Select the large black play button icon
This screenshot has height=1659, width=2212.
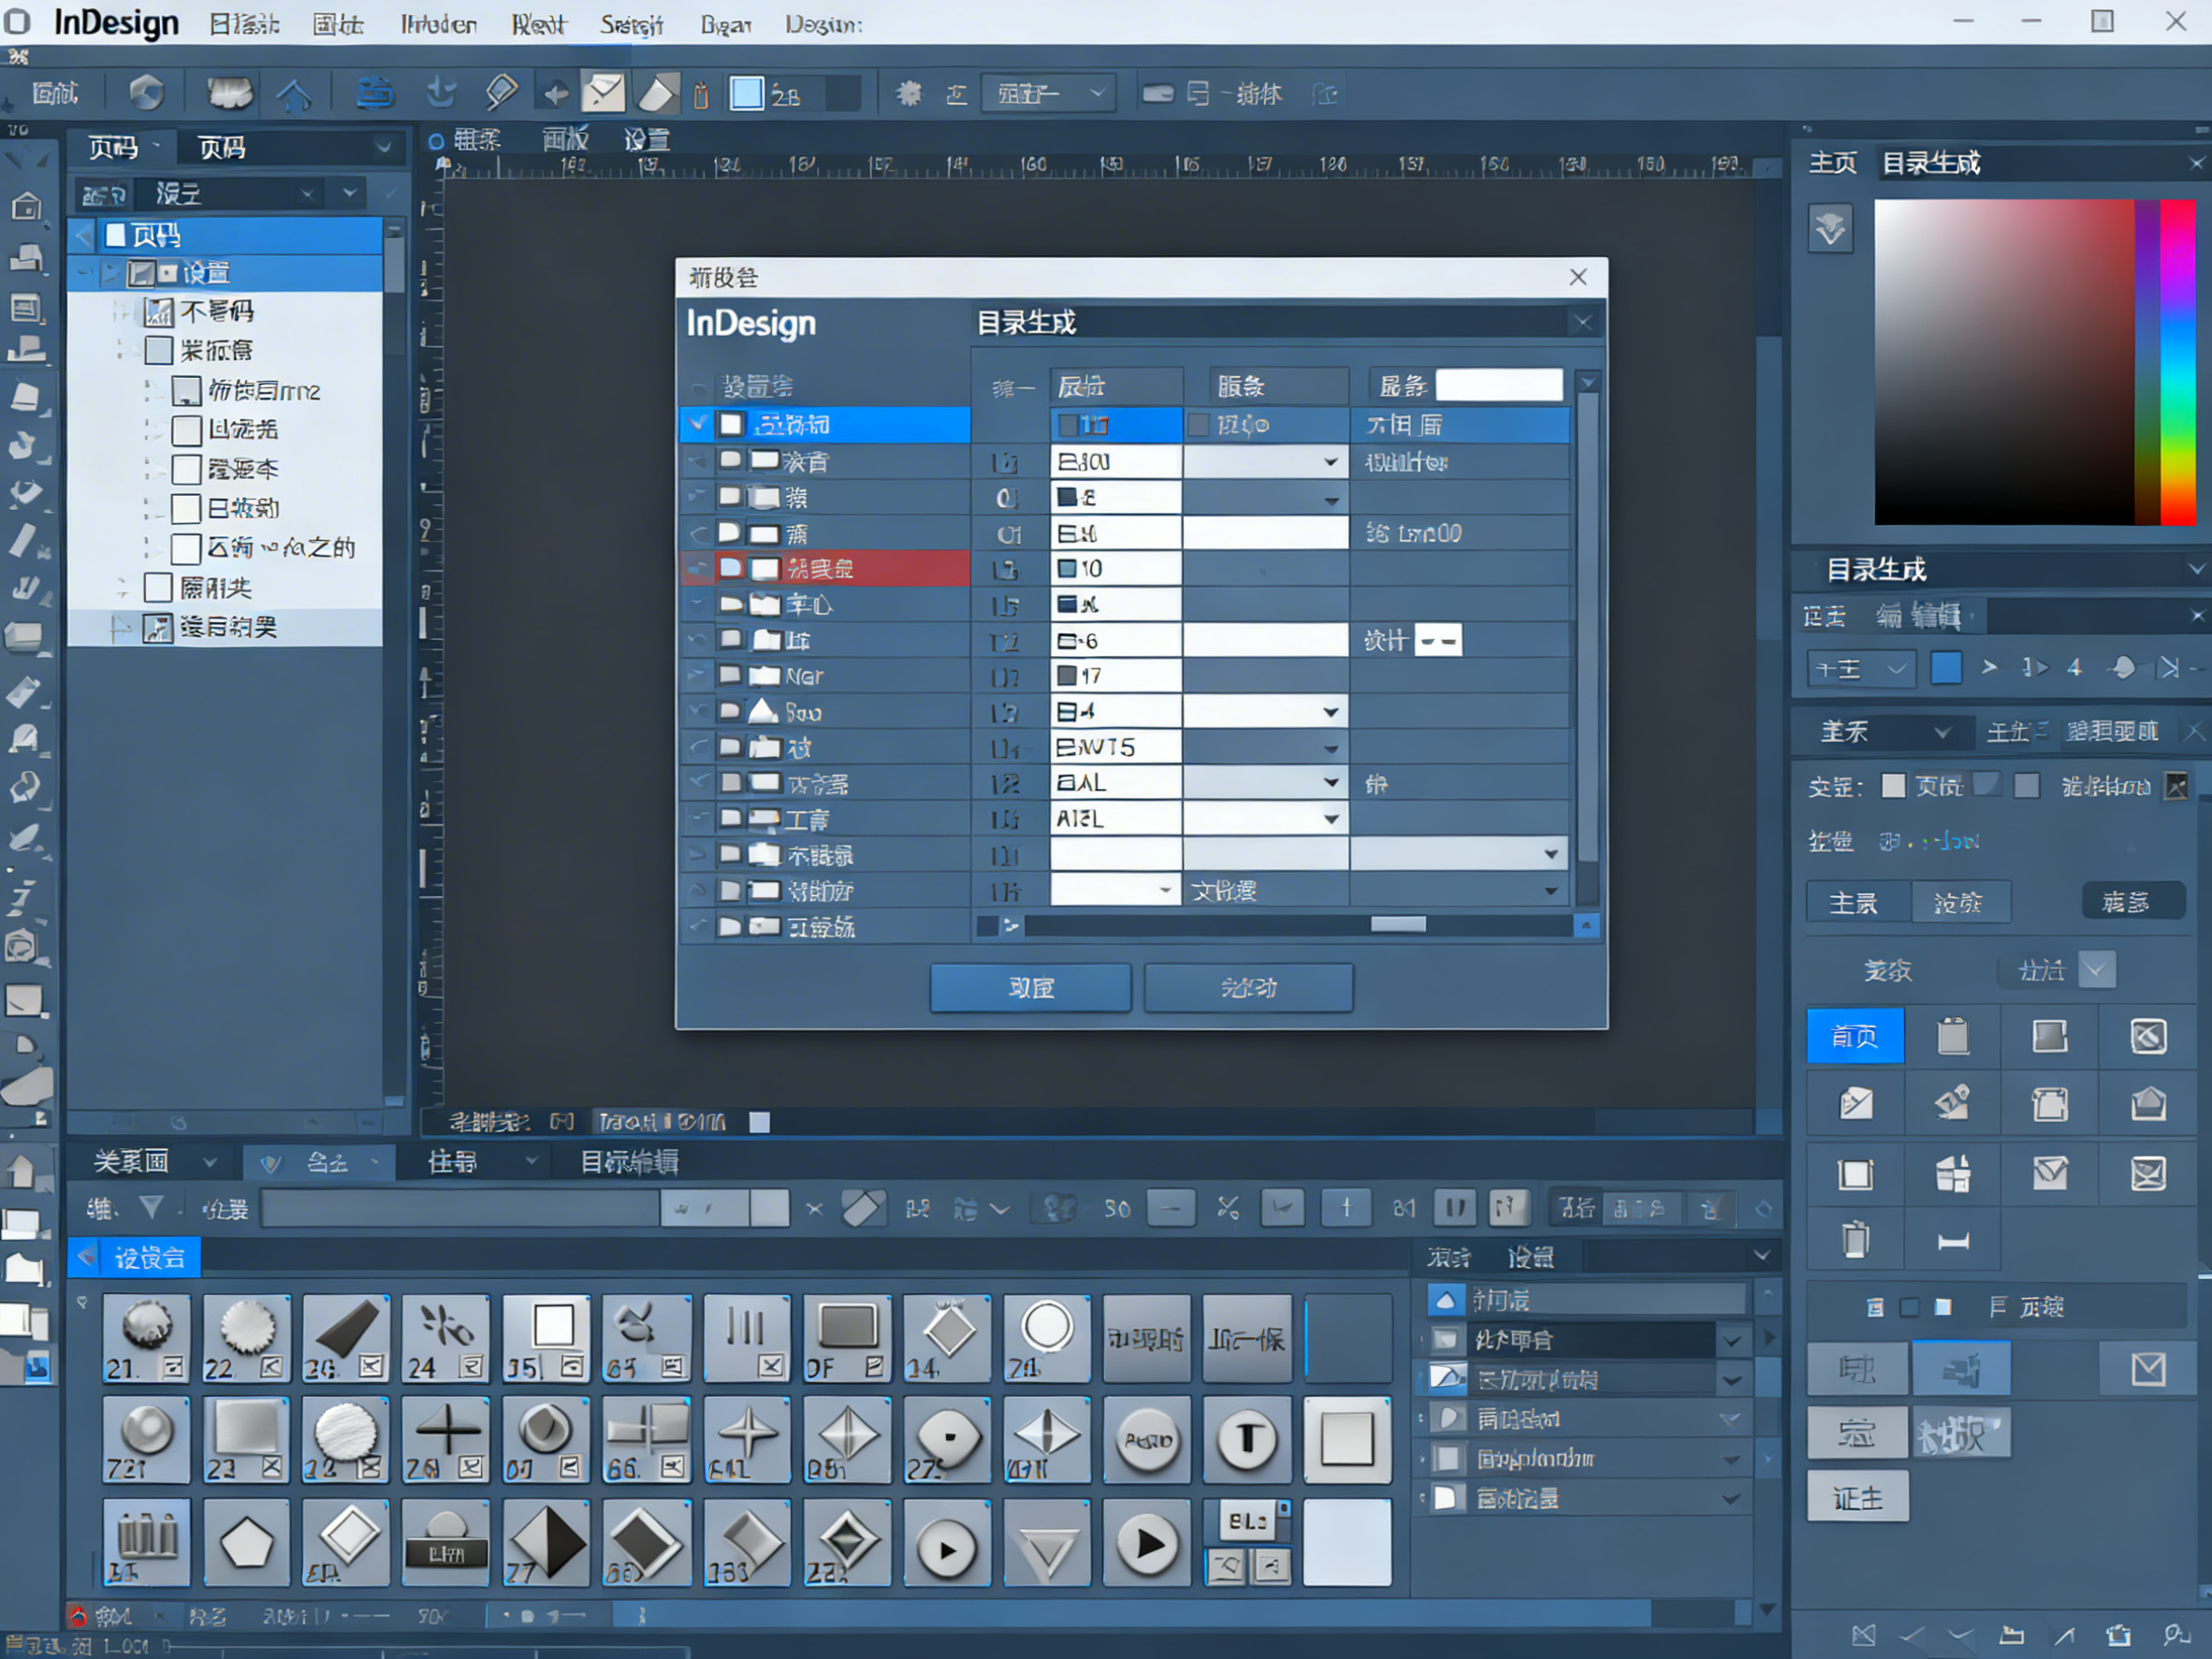[1147, 1543]
